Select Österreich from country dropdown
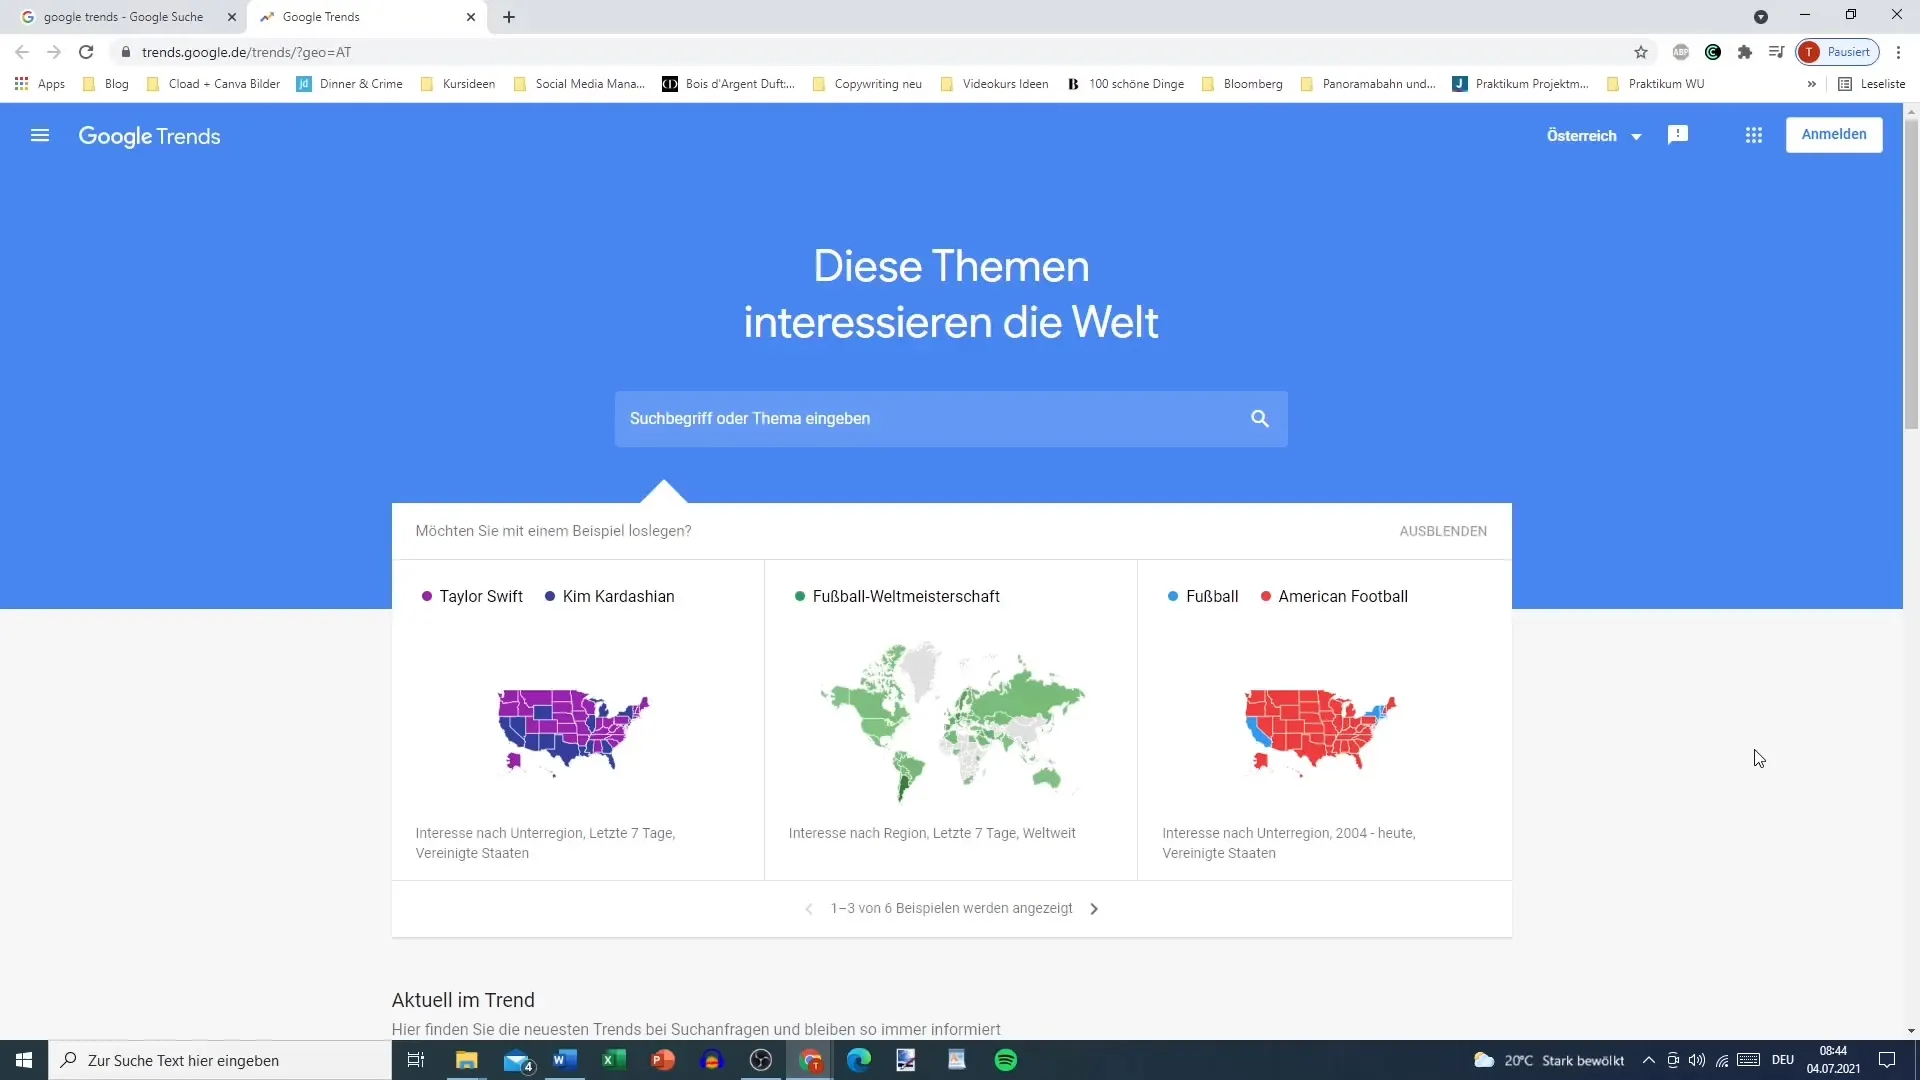 tap(1594, 135)
